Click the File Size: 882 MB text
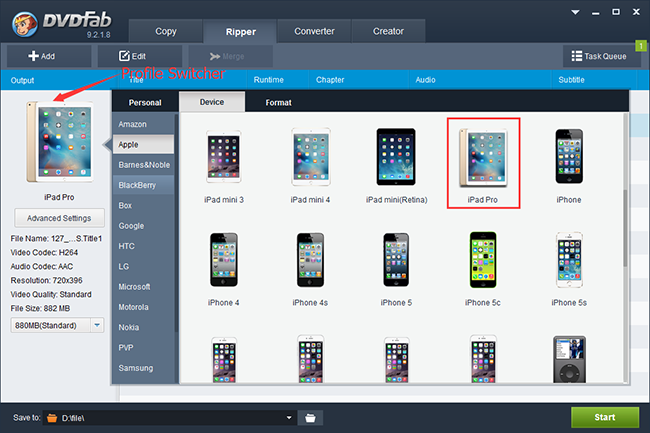The width and height of the screenshot is (650, 433). click(40, 308)
